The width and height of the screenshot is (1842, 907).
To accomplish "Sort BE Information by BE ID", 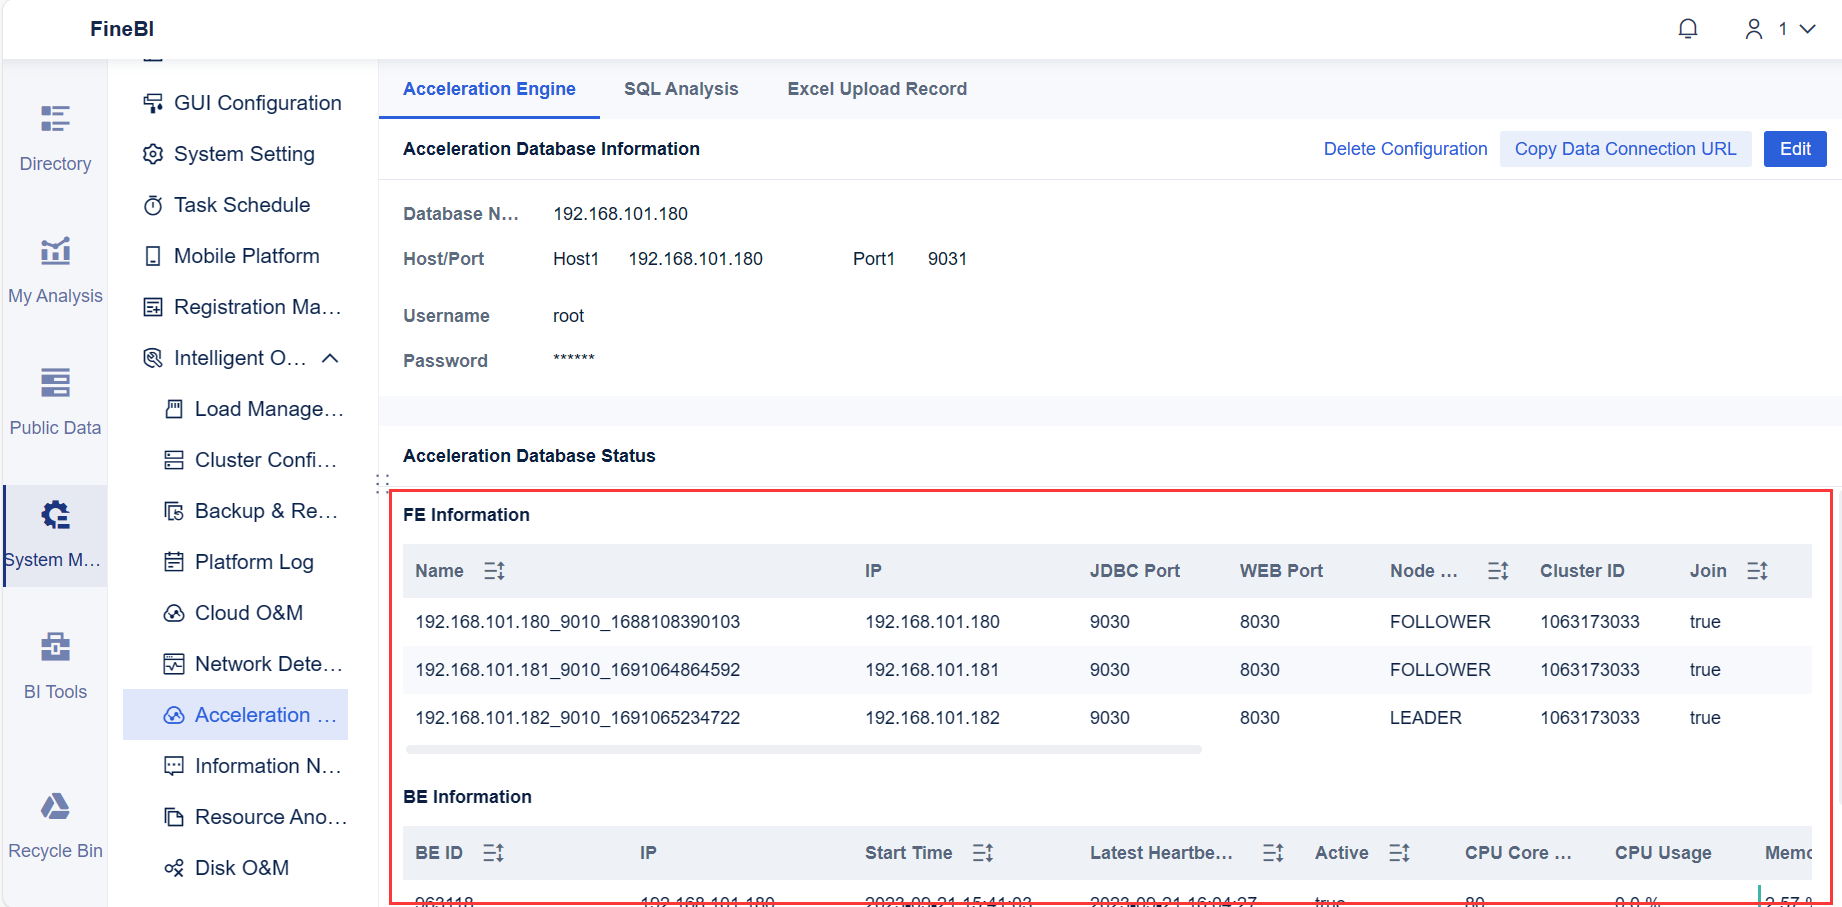I will tap(492, 852).
